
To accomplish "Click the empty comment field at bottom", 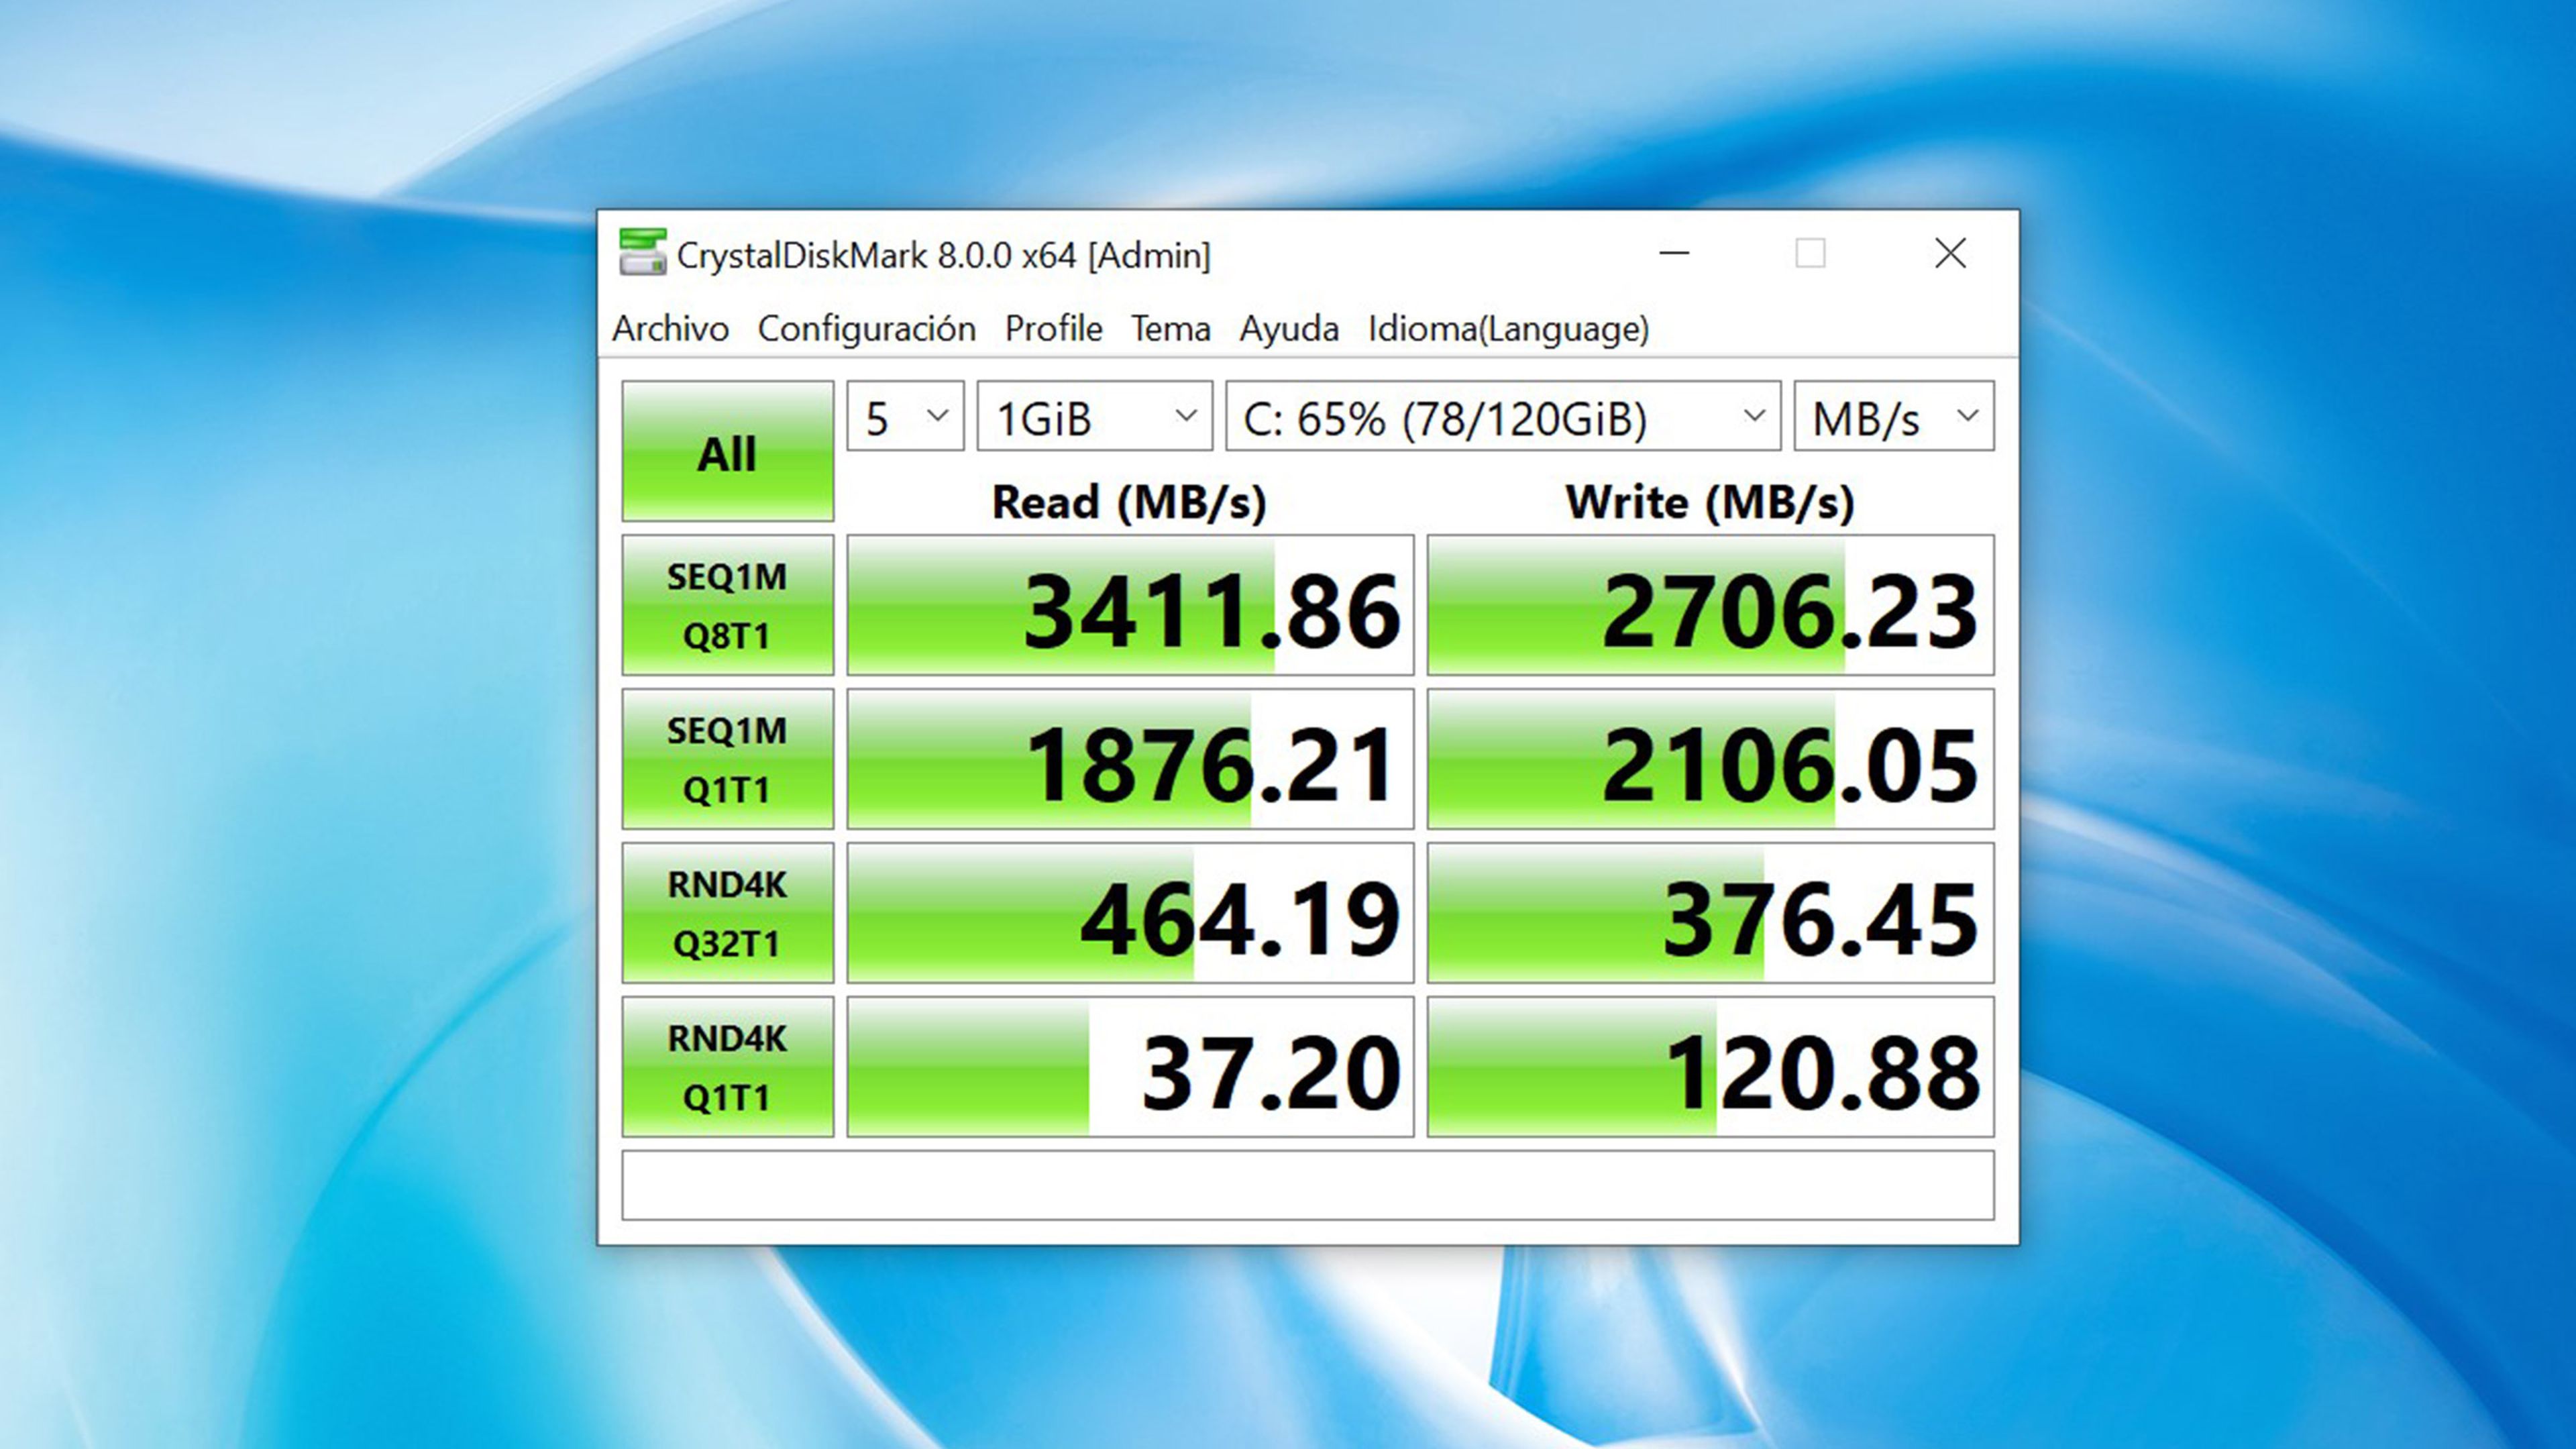I will tap(1307, 1186).
